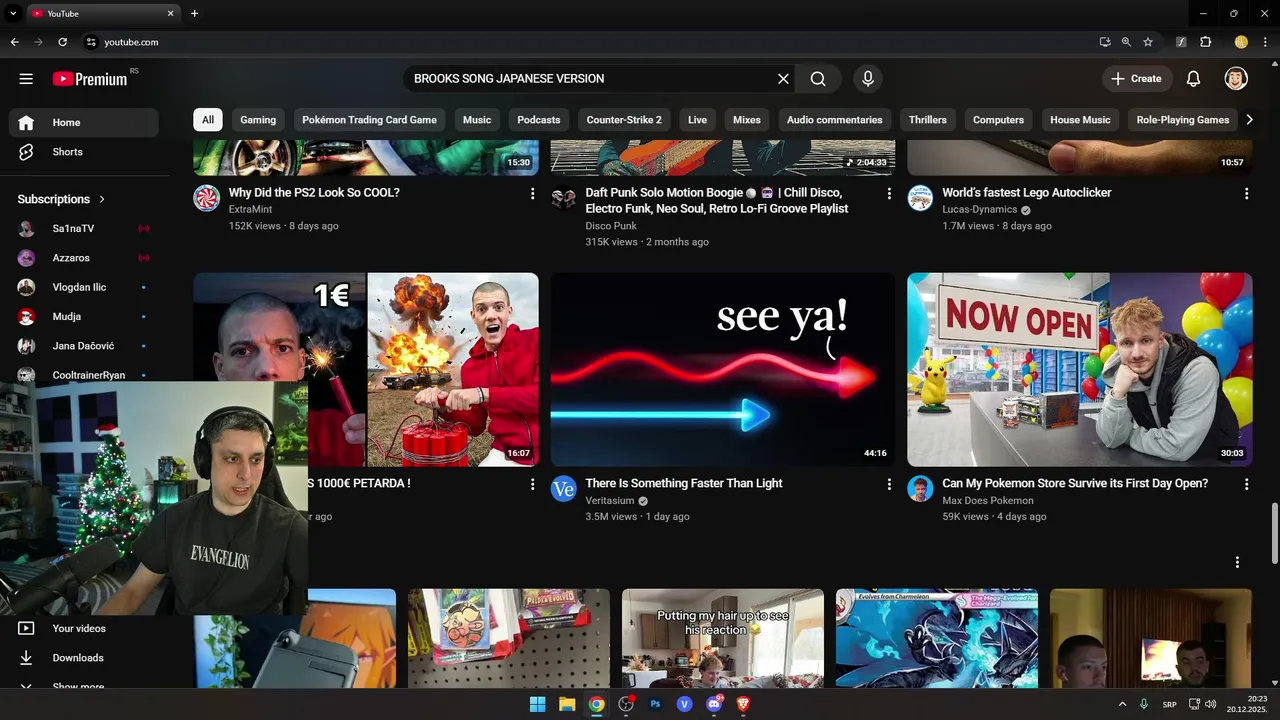Screen dimensions: 1280x720
Task: Open the Chrome extensions puzzle icon
Action: 1206,42
